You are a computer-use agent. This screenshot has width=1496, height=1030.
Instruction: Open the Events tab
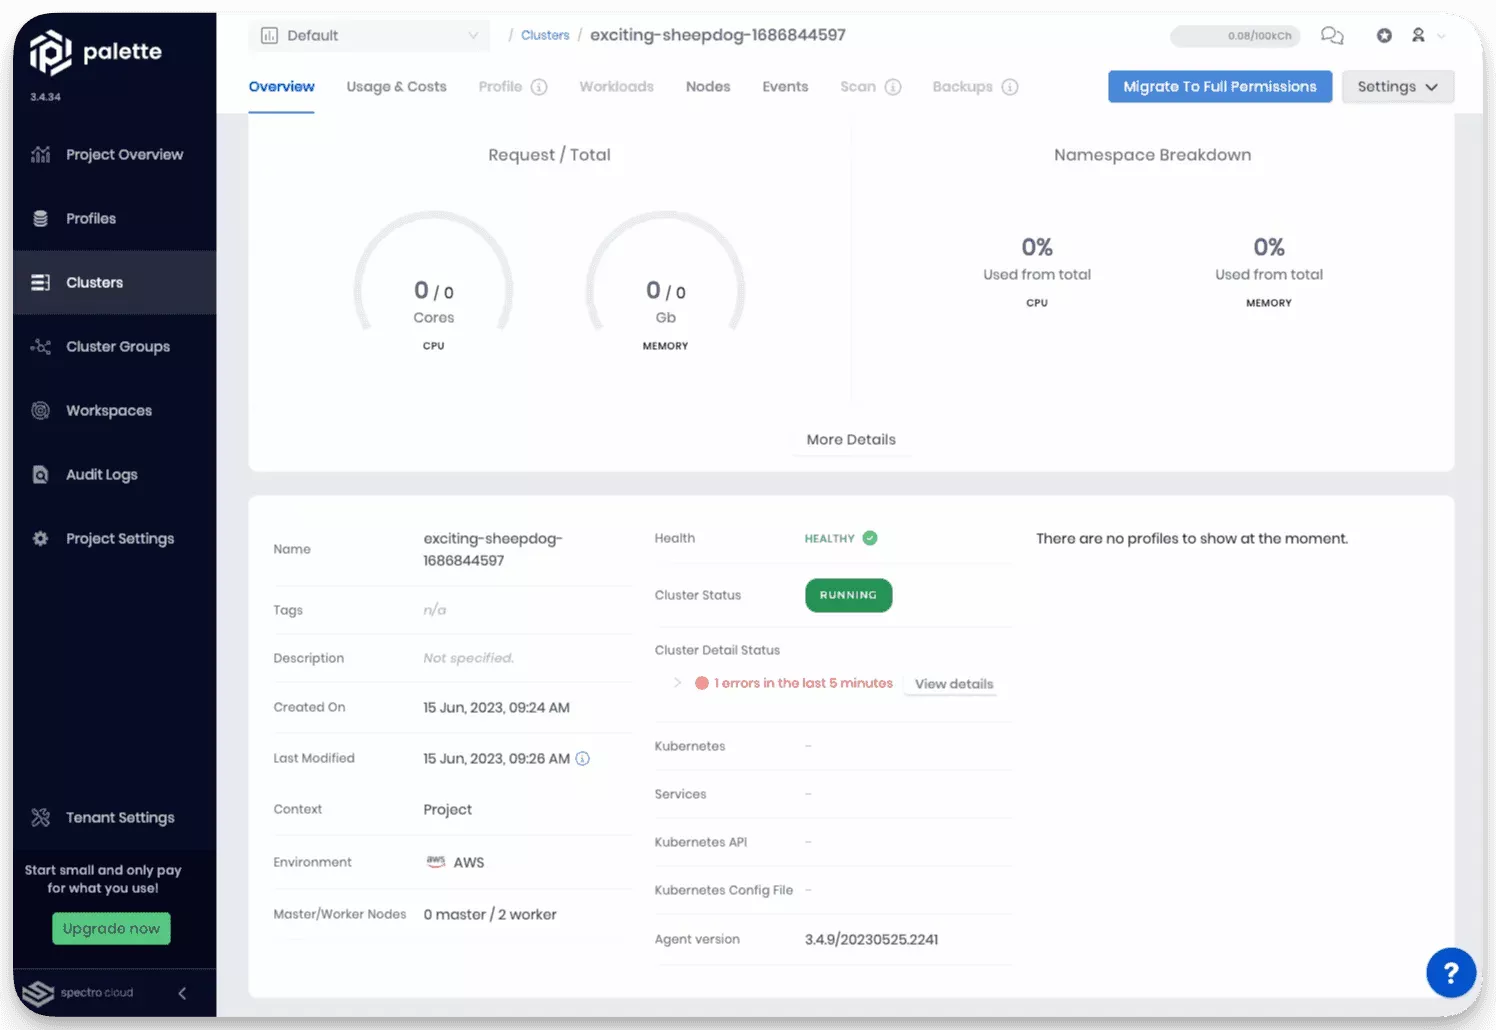tap(785, 86)
